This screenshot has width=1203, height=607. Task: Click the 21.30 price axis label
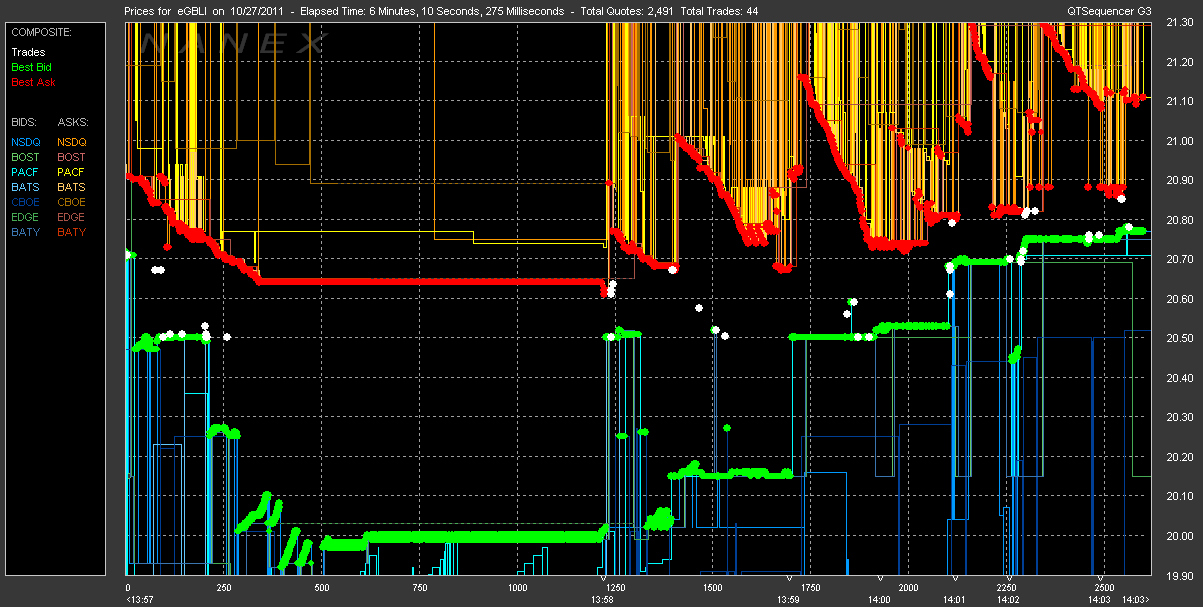1179,24
